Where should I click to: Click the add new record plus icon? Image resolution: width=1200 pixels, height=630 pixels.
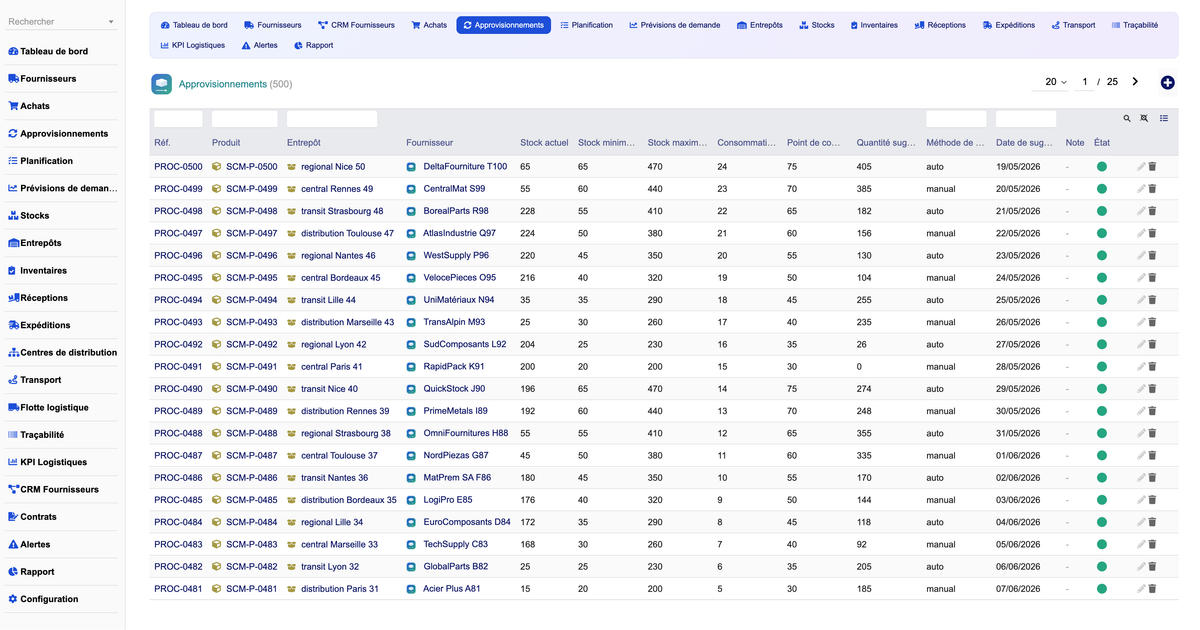click(1167, 82)
